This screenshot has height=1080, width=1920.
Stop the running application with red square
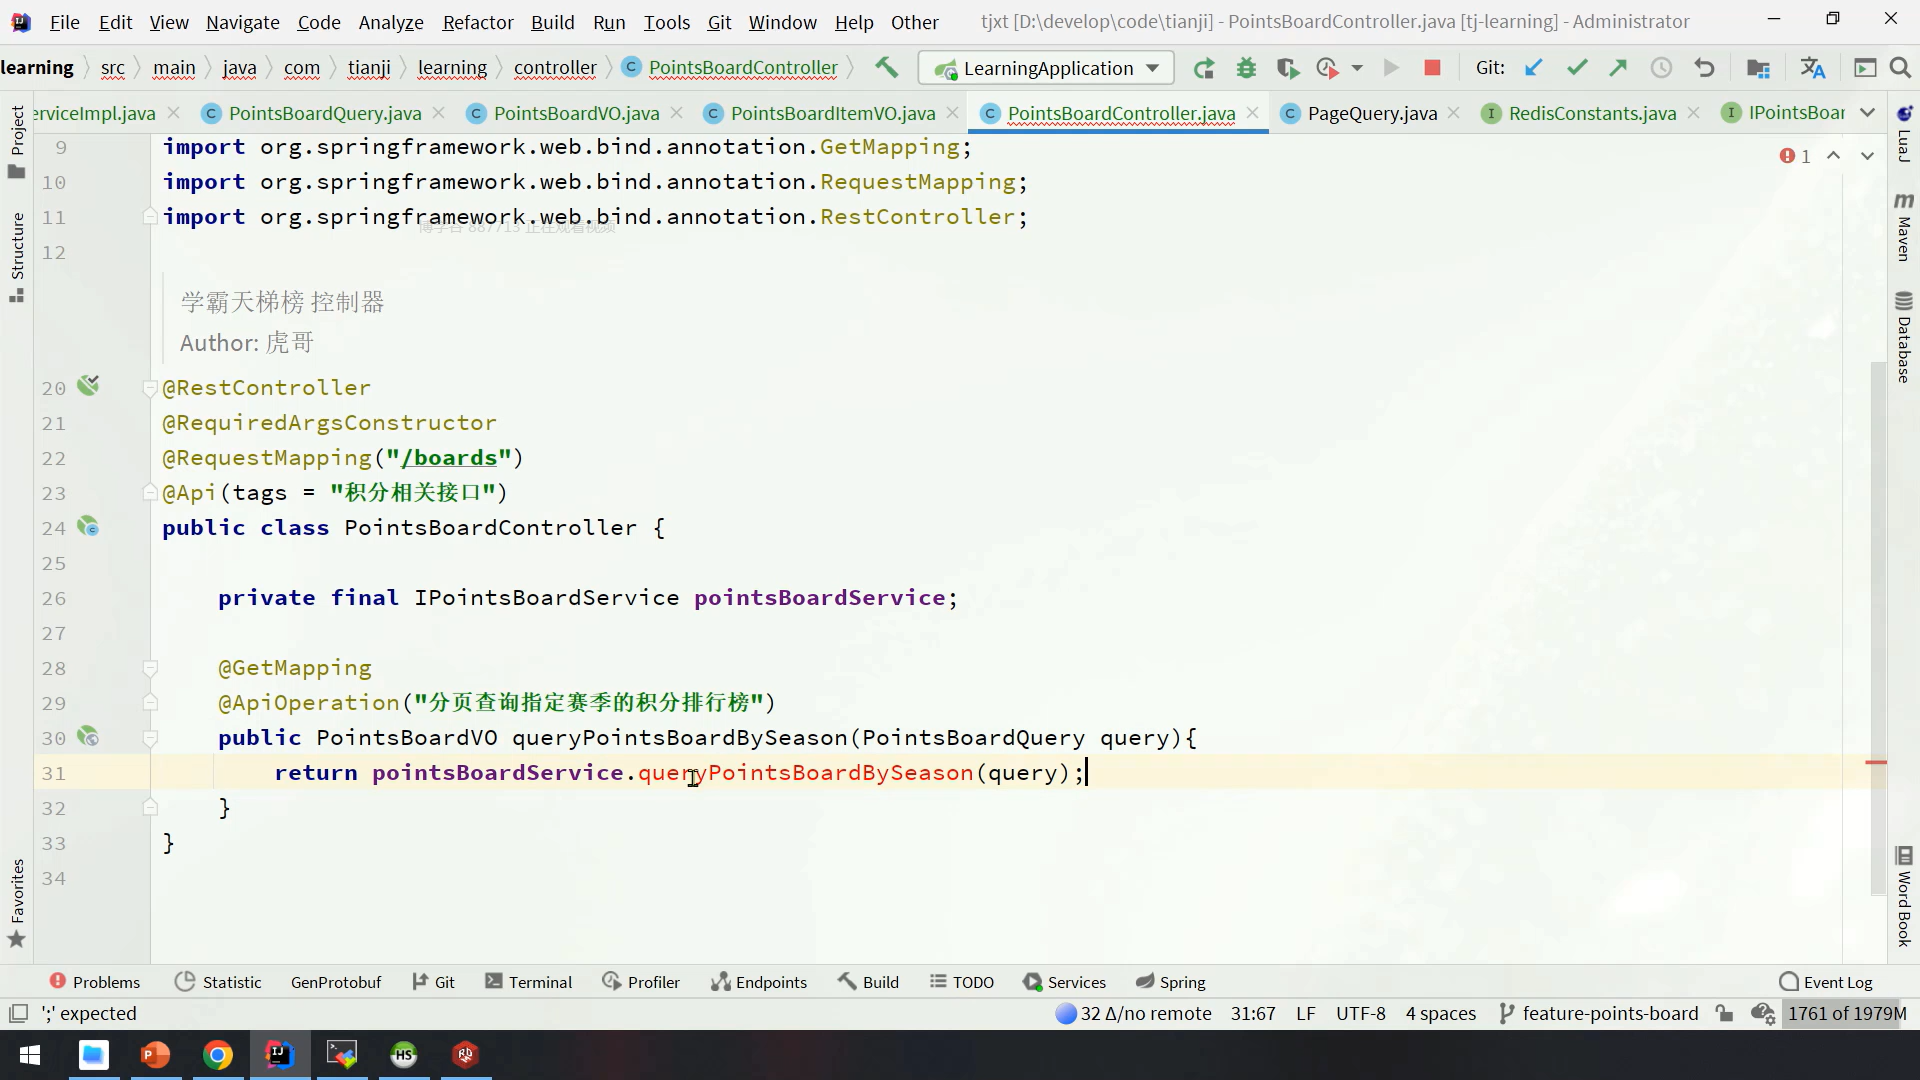(1432, 68)
